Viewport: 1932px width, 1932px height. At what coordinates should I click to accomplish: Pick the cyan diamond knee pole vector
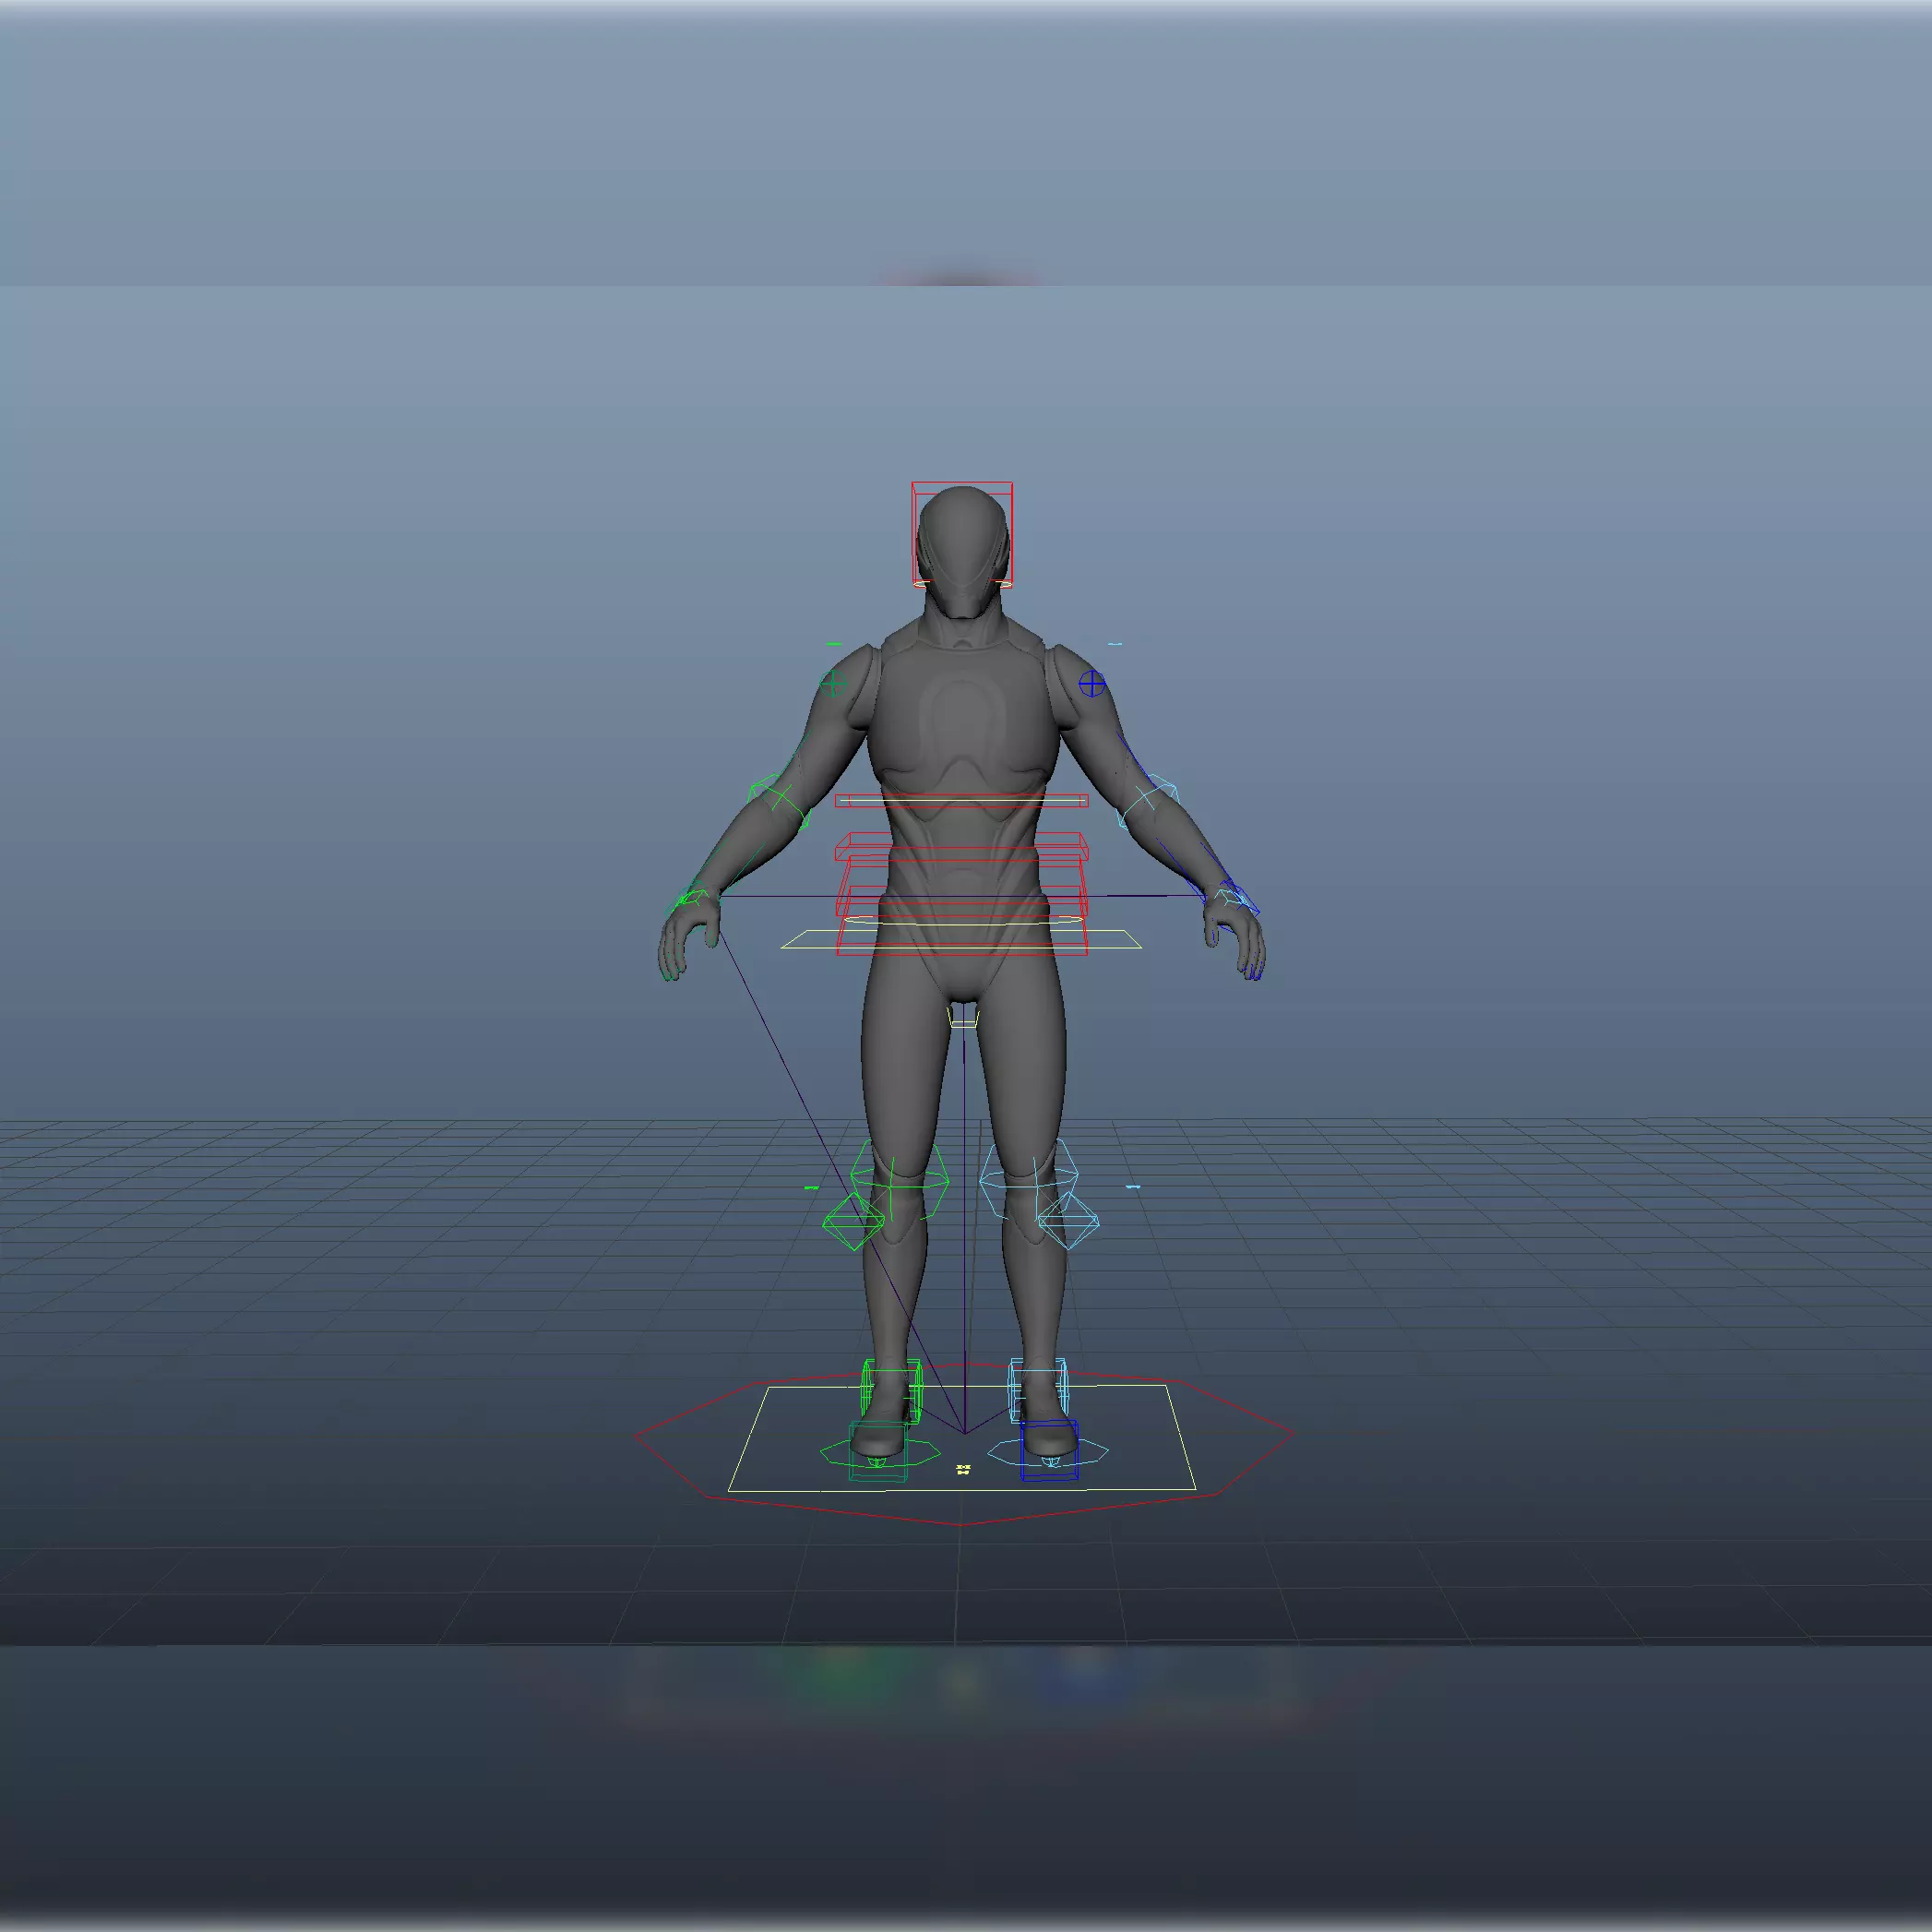[x=1069, y=1221]
